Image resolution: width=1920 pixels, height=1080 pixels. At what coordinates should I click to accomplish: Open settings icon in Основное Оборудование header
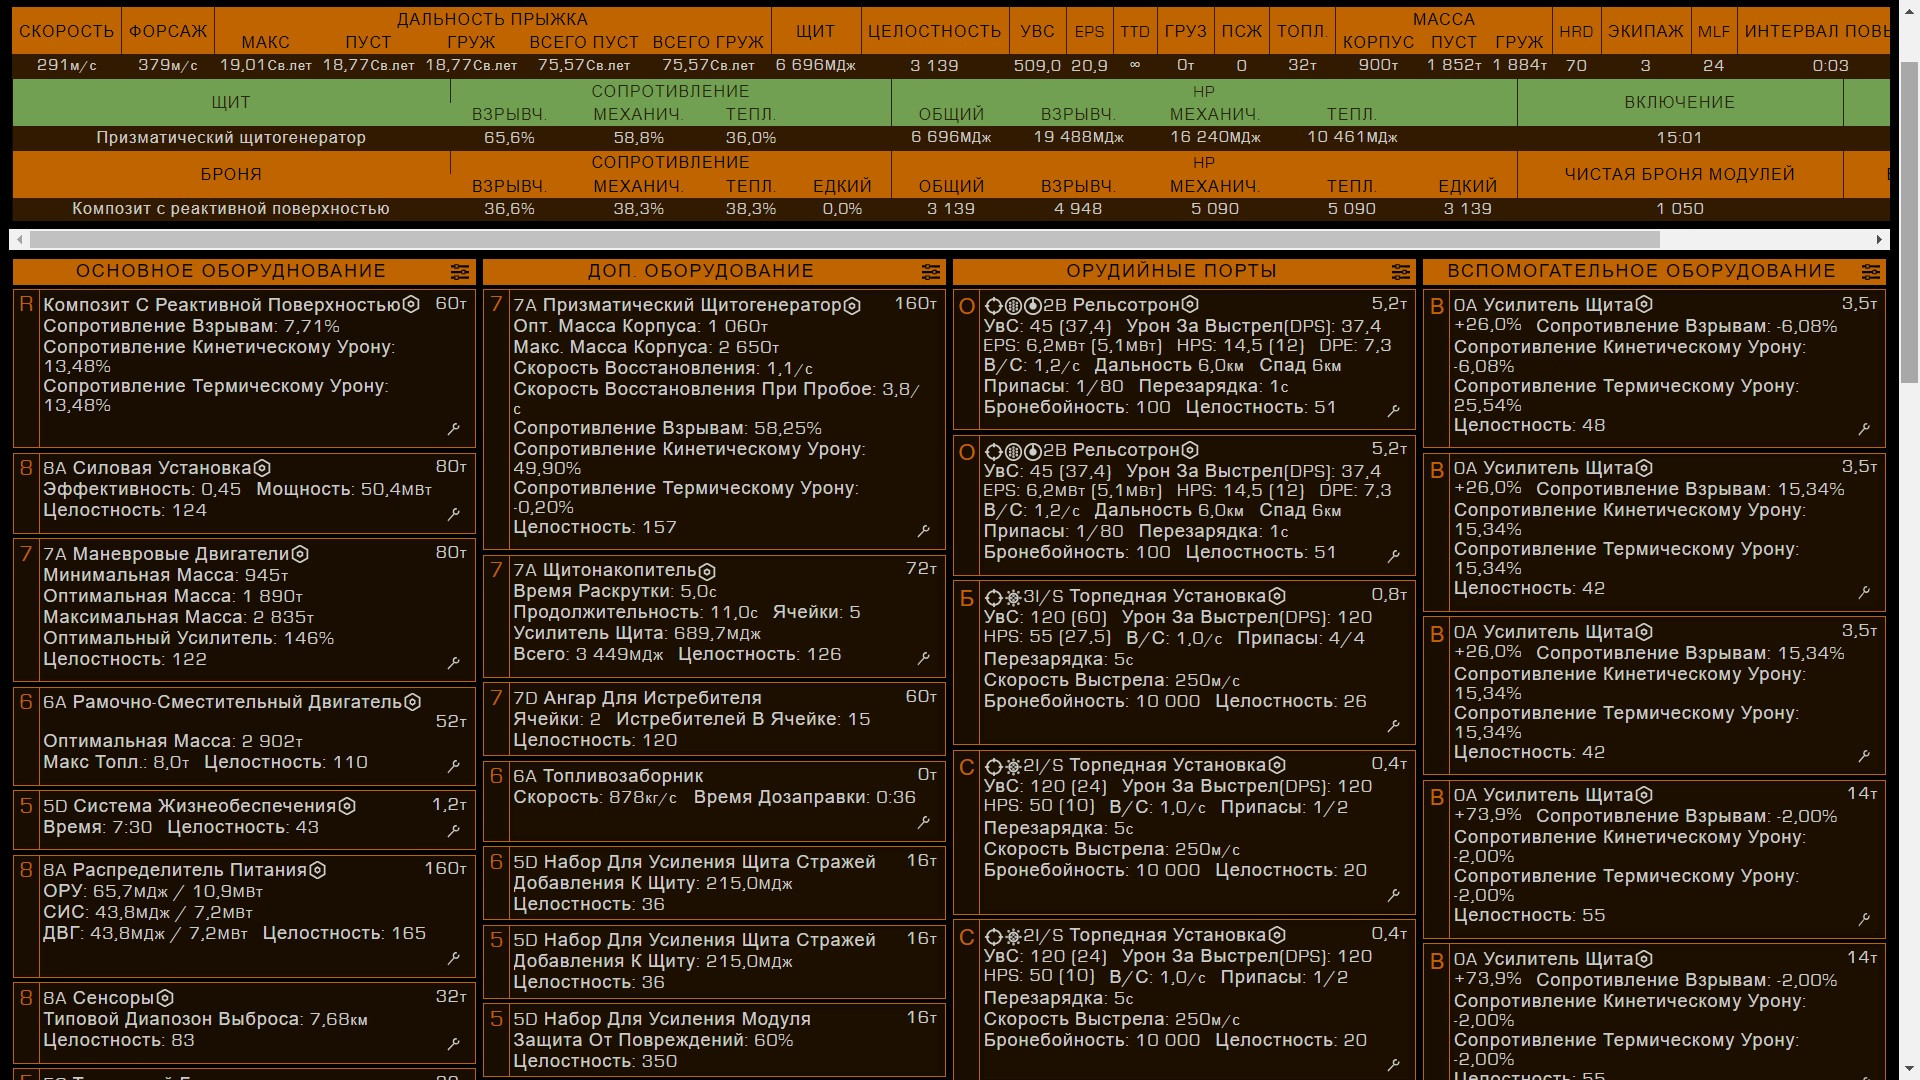pos(459,272)
